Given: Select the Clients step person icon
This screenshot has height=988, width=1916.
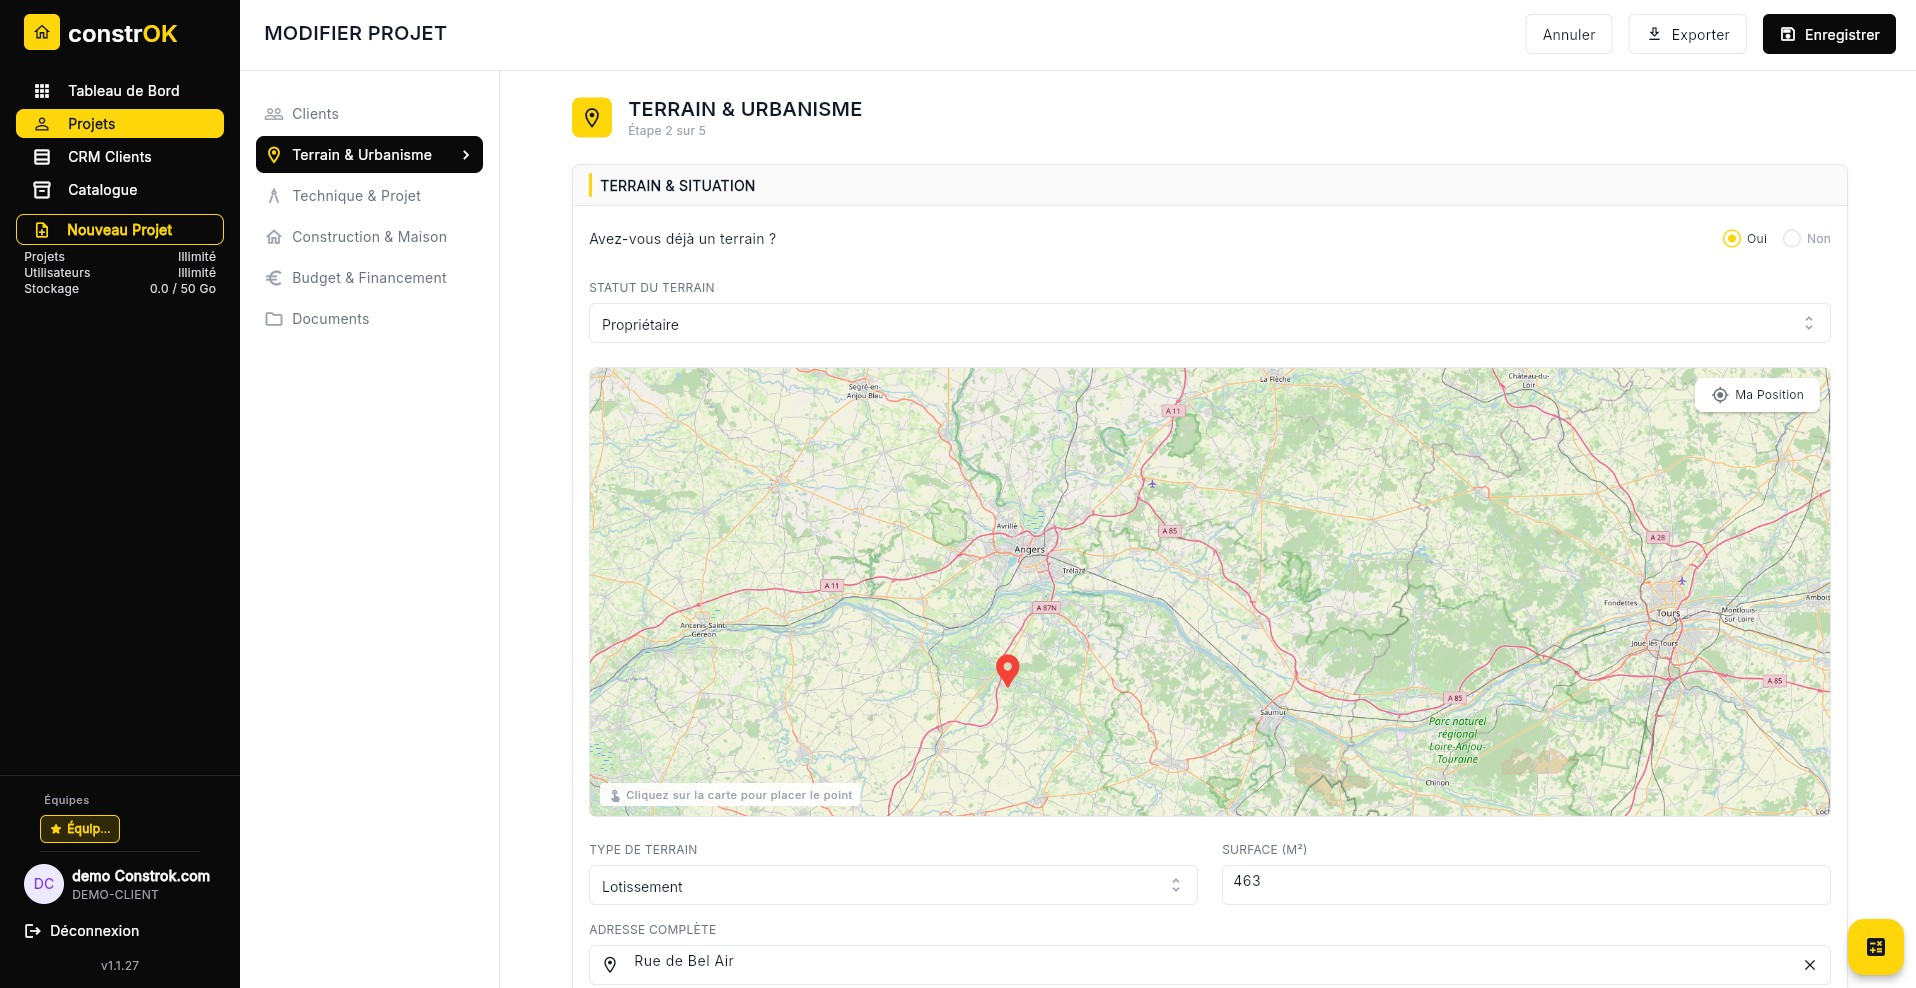Looking at the screenshot, I should [x=275, y=114].
